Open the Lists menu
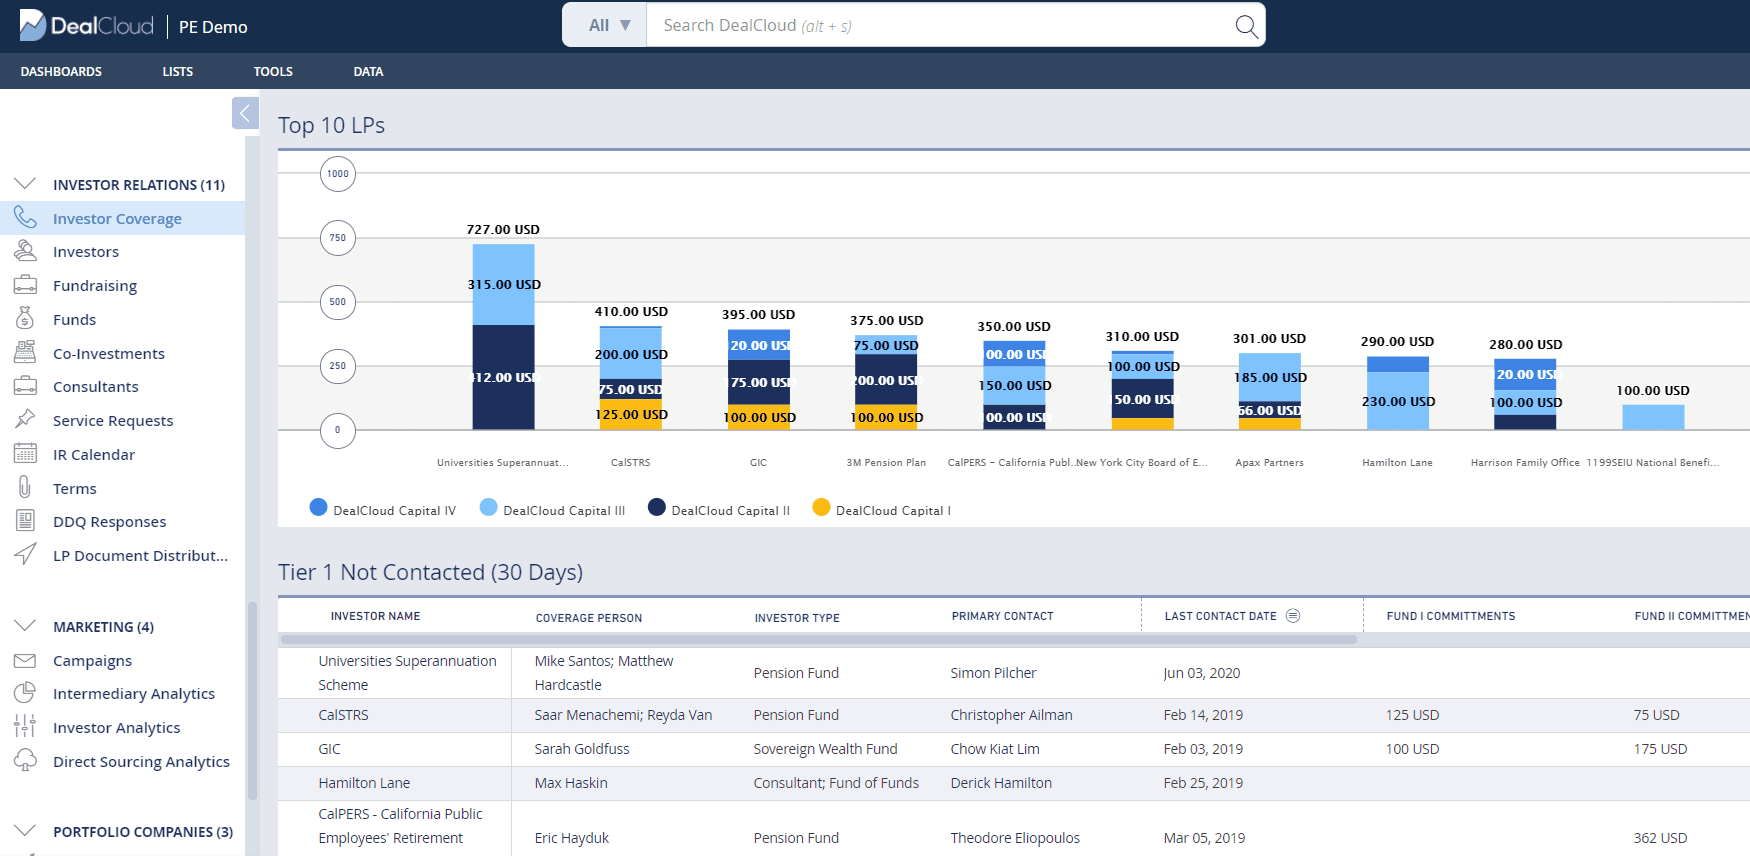The image size is (1750, 856). (178, 71)
